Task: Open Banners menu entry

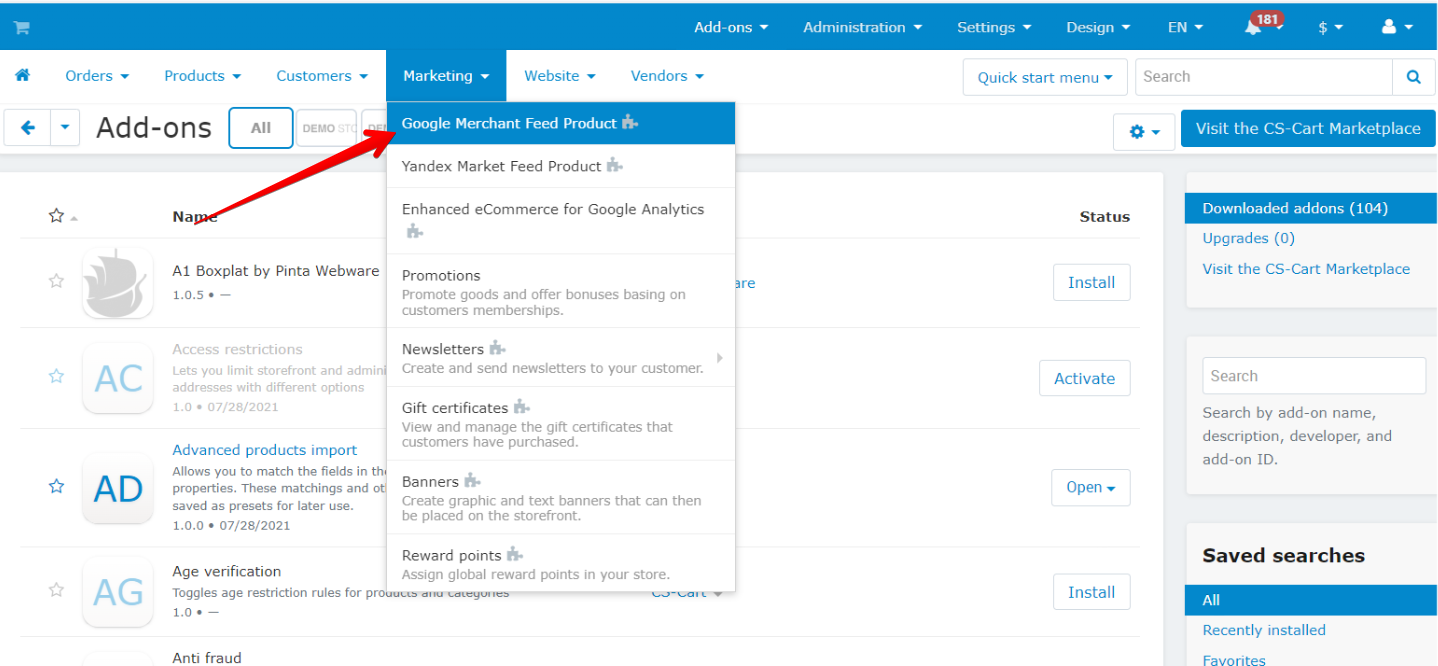Action: coord(561,498)
